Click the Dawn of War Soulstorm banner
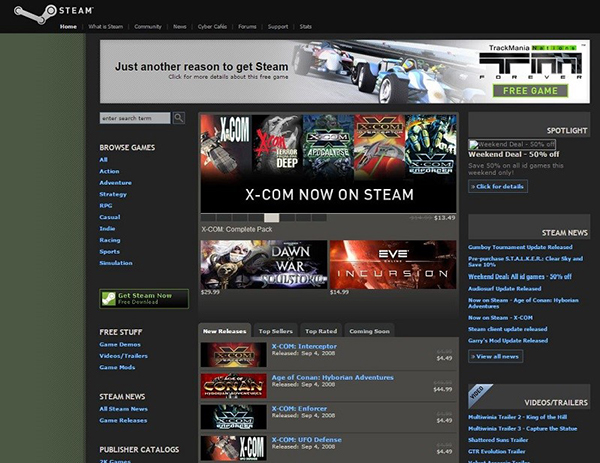This screenshot has height=463, width=600. click(262, 264)
